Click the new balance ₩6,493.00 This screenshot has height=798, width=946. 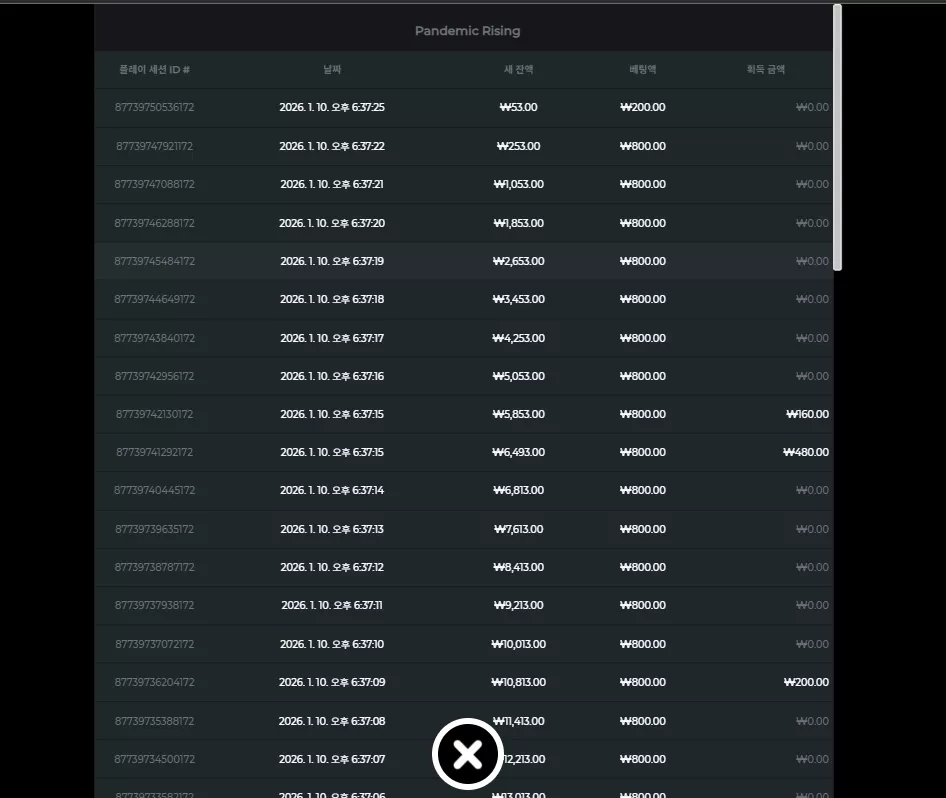[518, 452]
